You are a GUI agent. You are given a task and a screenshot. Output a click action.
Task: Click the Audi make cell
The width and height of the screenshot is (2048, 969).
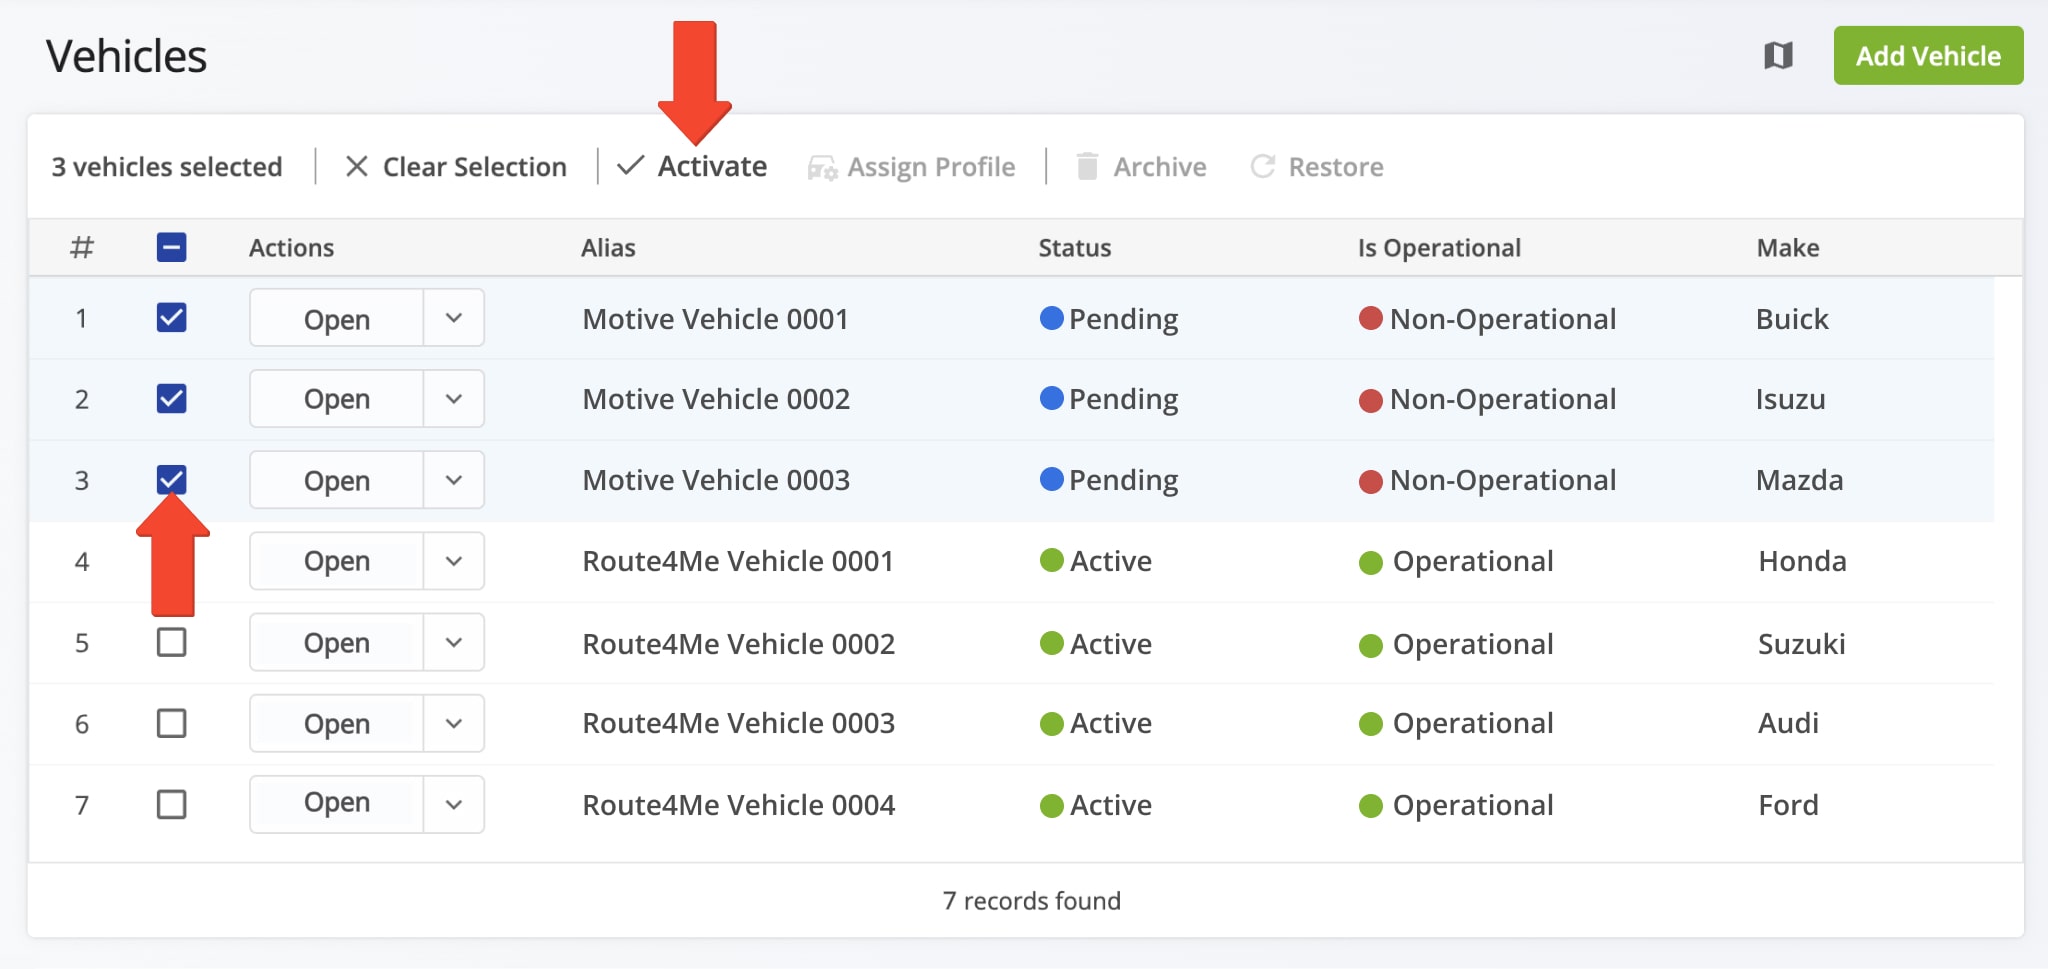[1788, 723]
